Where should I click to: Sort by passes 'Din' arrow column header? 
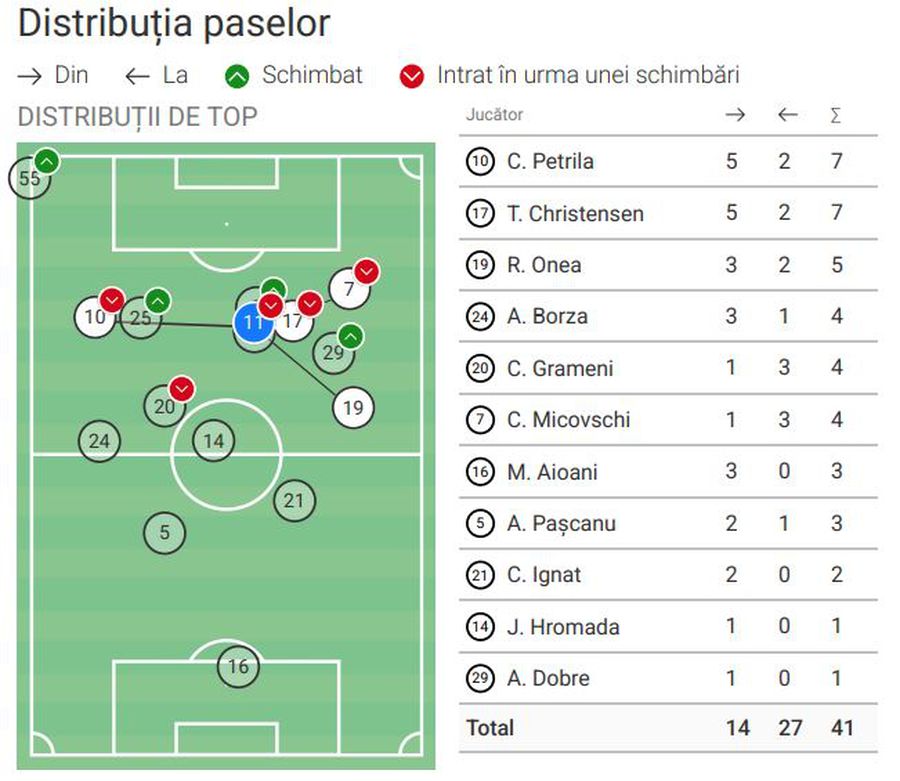(735, 115)
